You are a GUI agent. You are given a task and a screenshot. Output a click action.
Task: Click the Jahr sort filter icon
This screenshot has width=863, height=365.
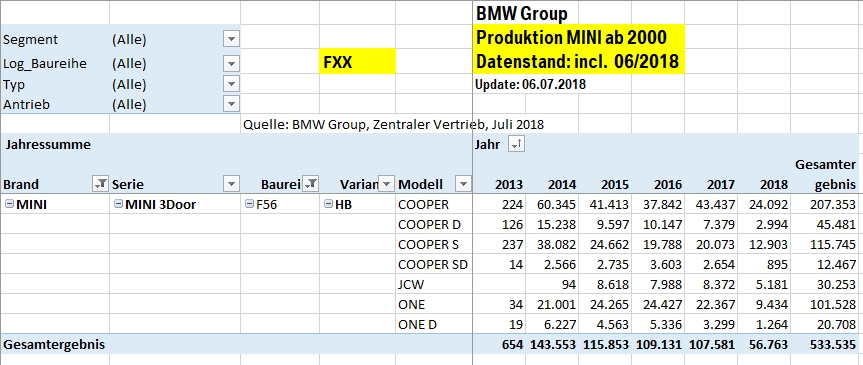[x=517, y=145]
